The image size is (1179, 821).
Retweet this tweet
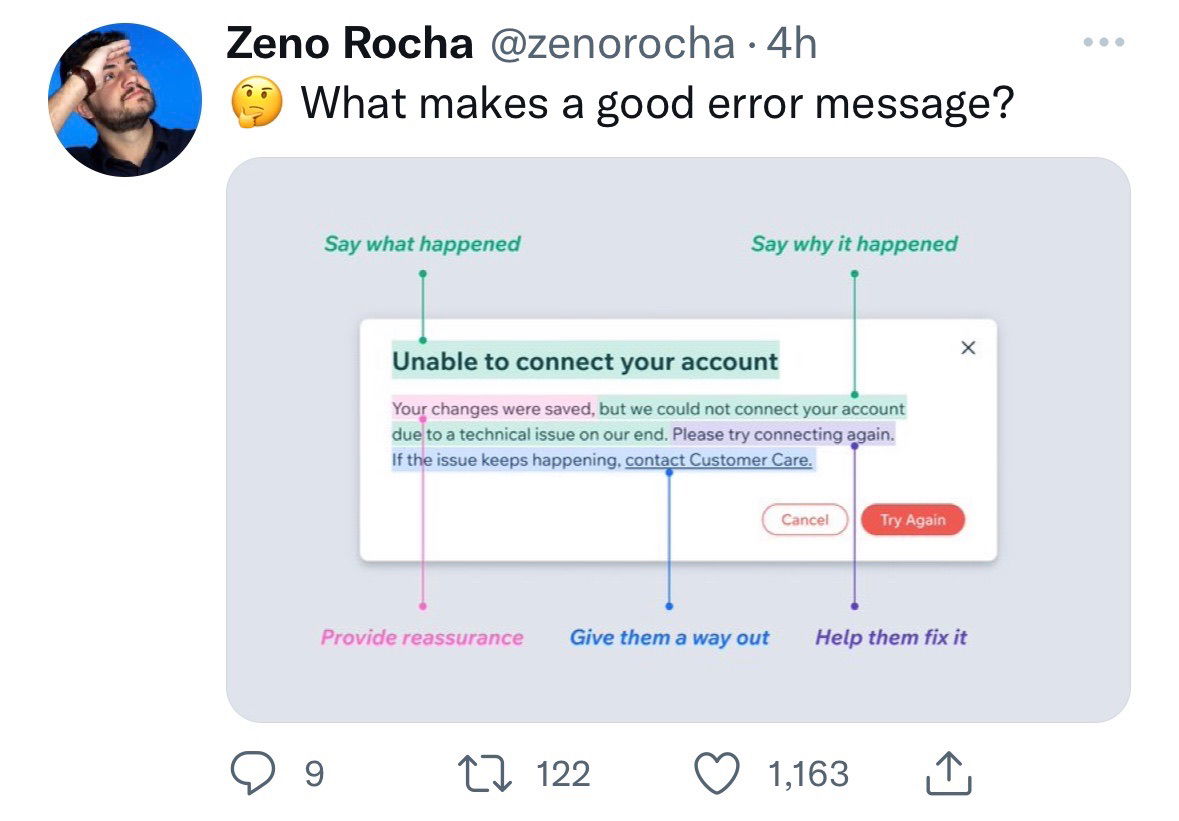[x=485, y=771]
